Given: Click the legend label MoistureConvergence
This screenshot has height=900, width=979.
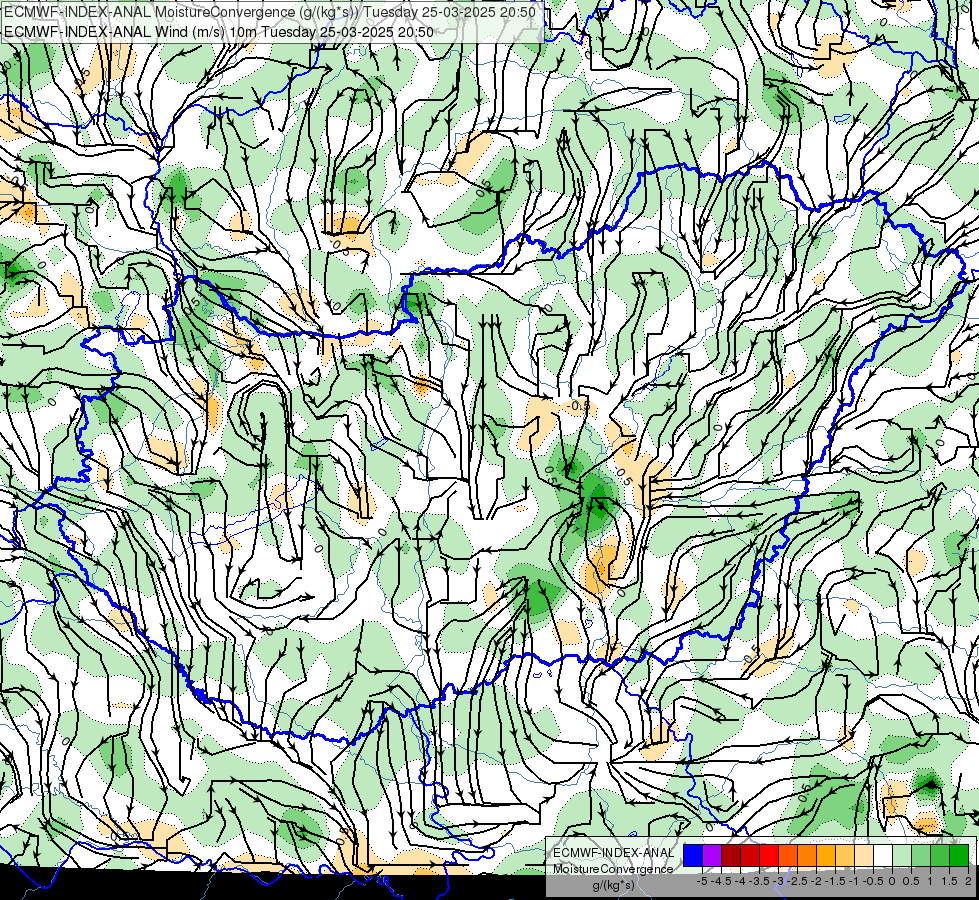Looking at the screenshot, I should pyautogui.click(x=612, y=869).
